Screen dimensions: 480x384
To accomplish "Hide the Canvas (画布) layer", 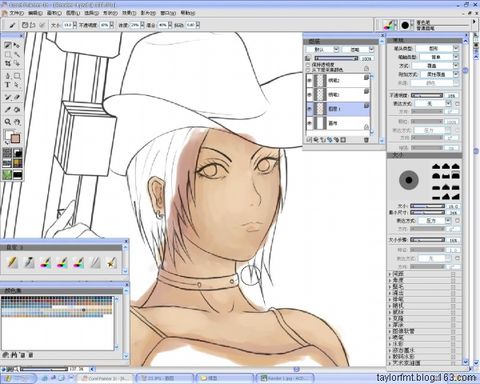I will click(310, 123).
